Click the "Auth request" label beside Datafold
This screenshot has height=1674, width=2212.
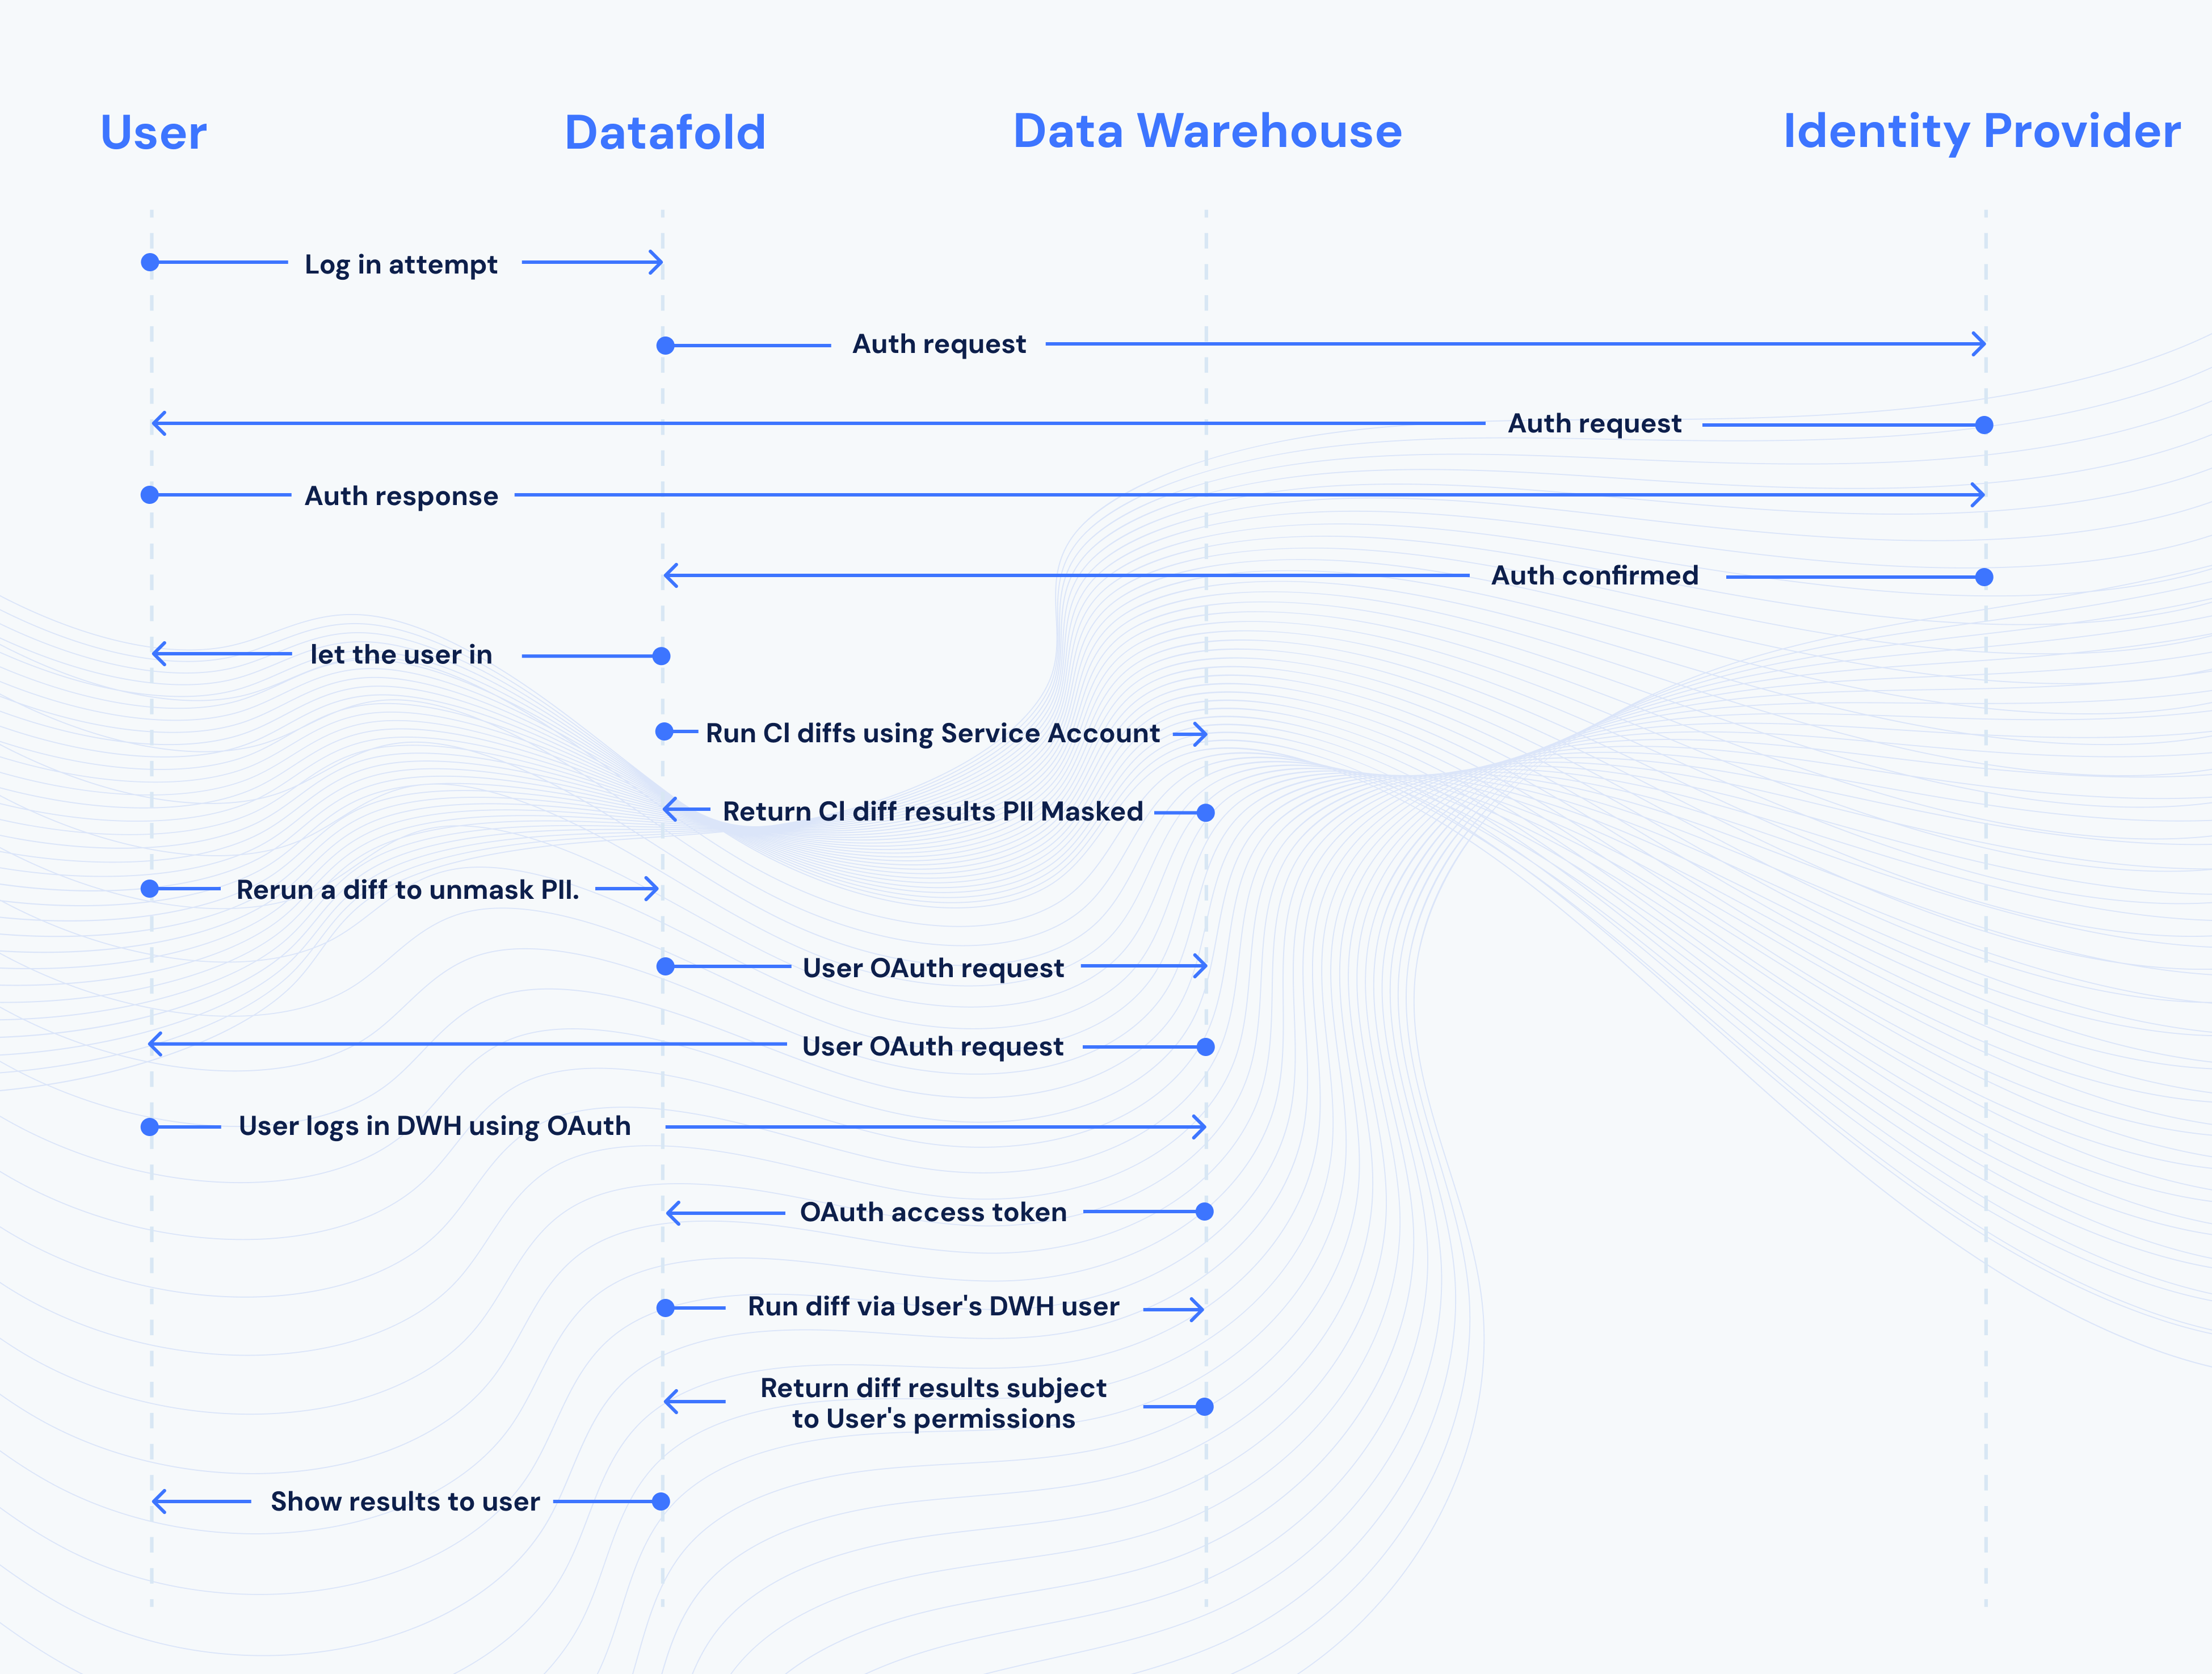pos(939,345)
